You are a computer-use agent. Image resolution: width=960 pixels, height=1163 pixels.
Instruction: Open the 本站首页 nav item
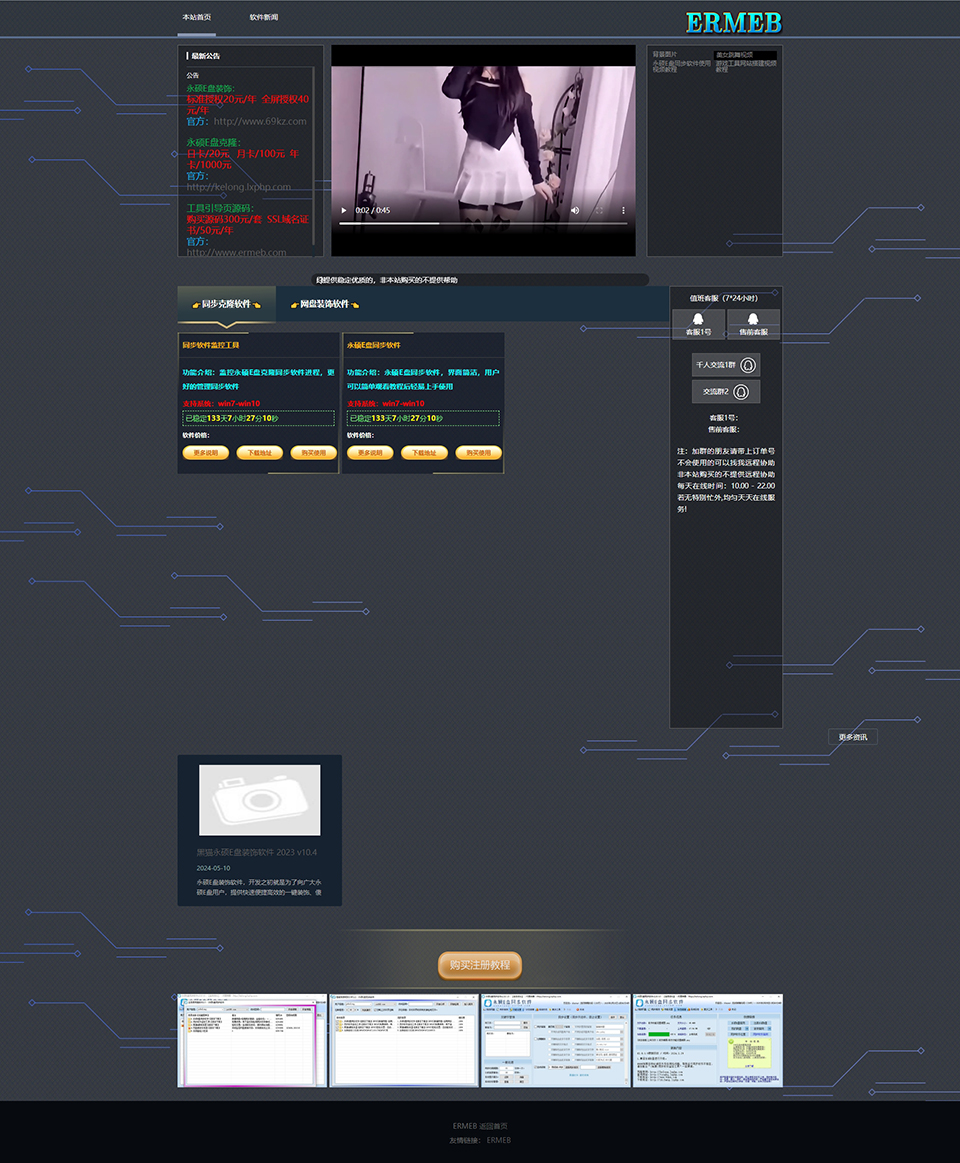click(x=197, y=17)
